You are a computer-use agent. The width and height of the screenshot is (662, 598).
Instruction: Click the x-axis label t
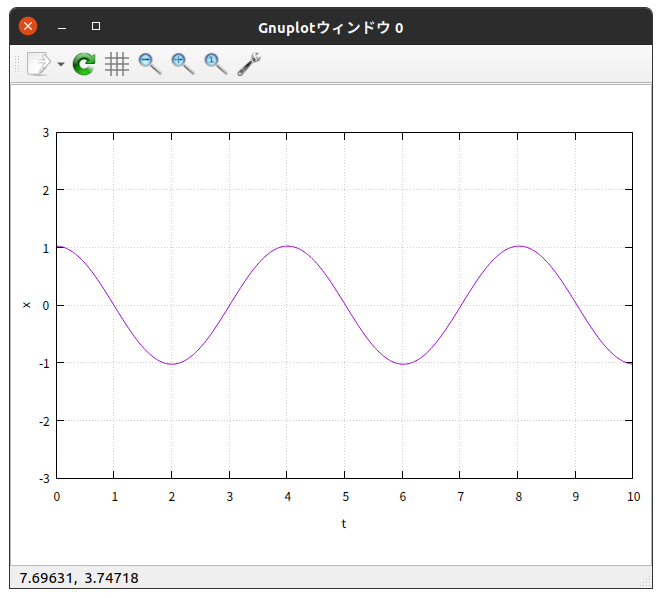[344, 524]
